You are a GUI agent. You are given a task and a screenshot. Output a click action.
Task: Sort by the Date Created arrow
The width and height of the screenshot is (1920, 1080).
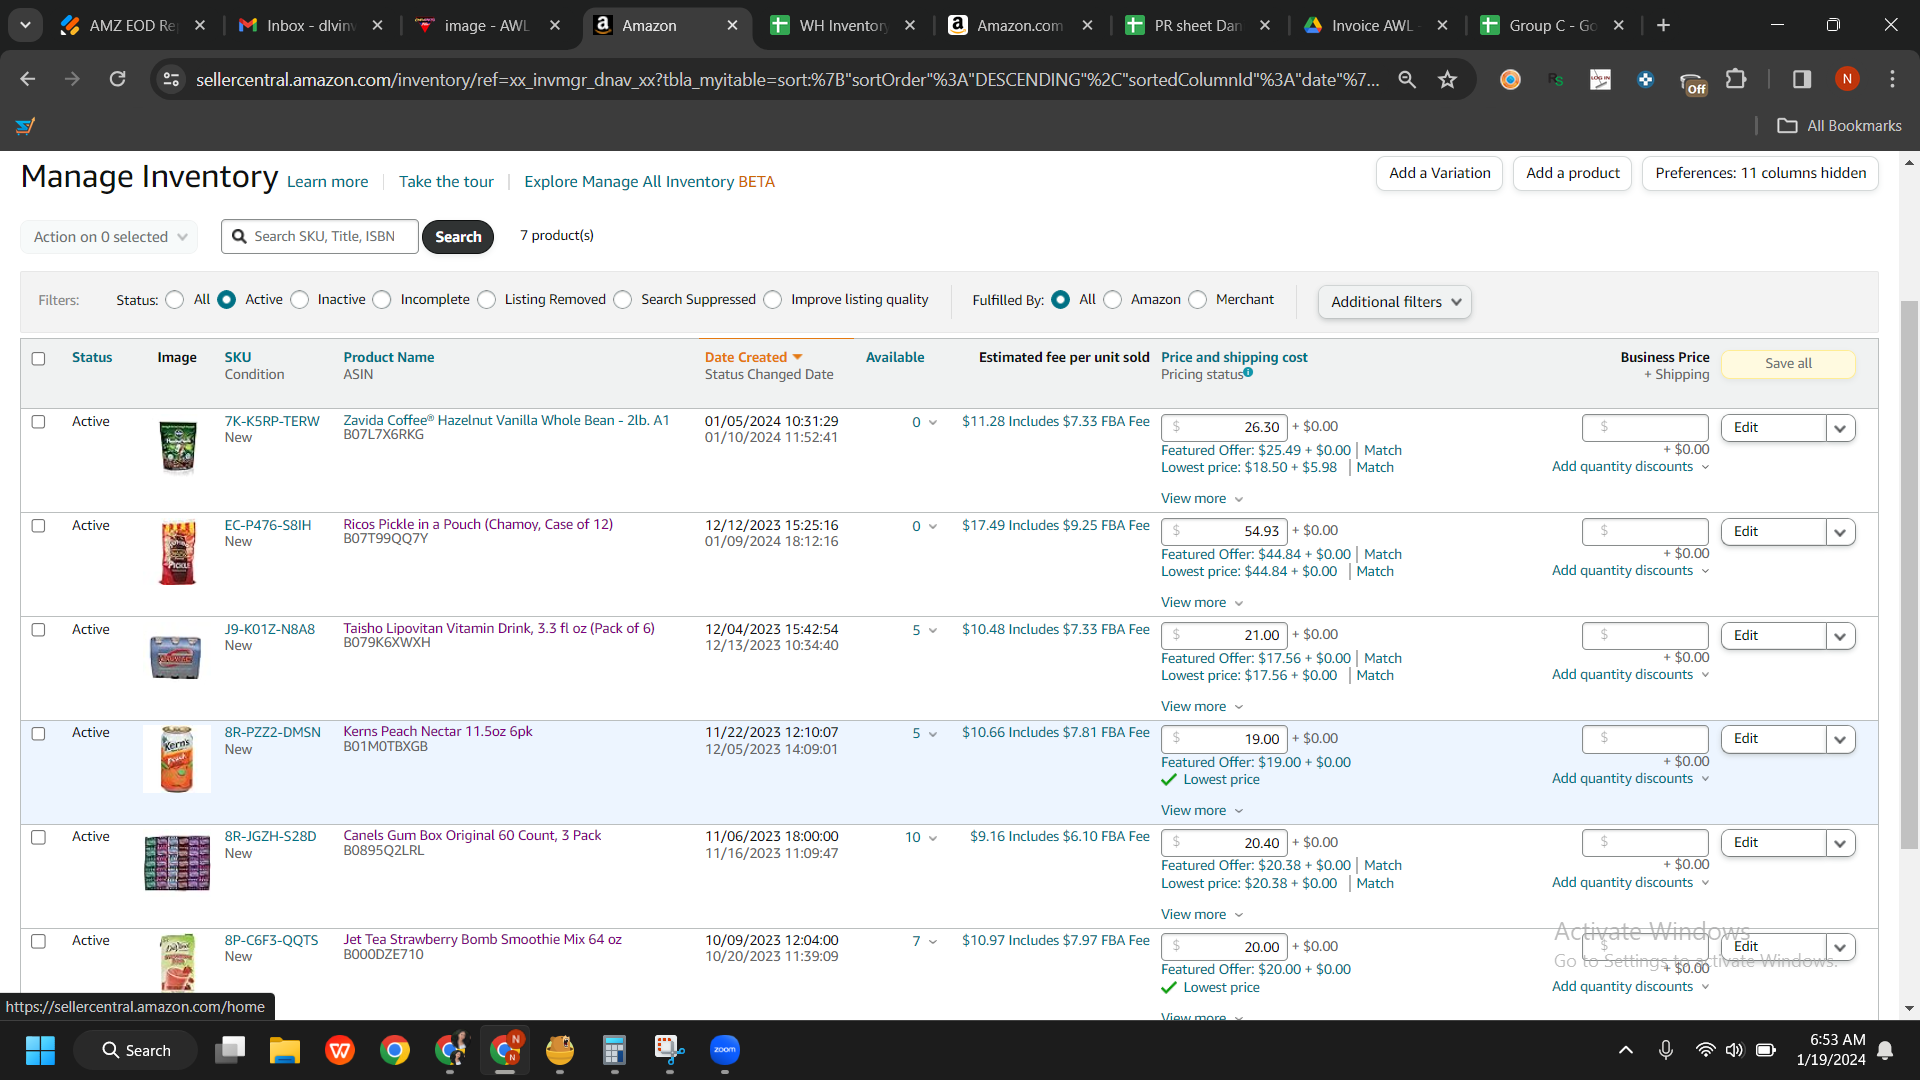click(798, 357)
